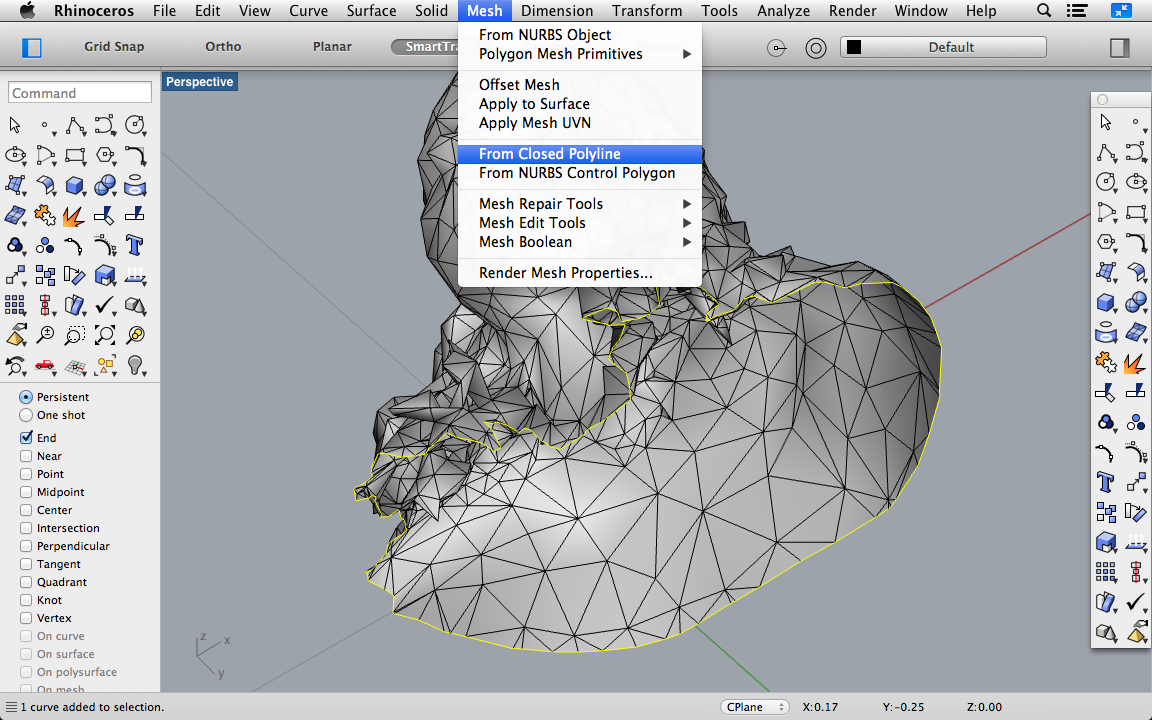Image resolution: width=1152 pixels, height=720 pixels.
Task: Select the Explode tool in left toolbar
Action: click(75, 215)
